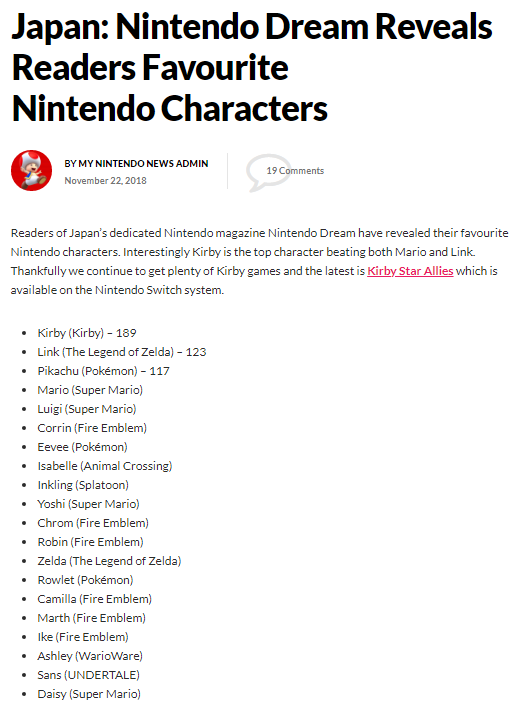Click the My Nintendo News Admin byline
The image size is (520, 705).
click(x=136, y=164)
